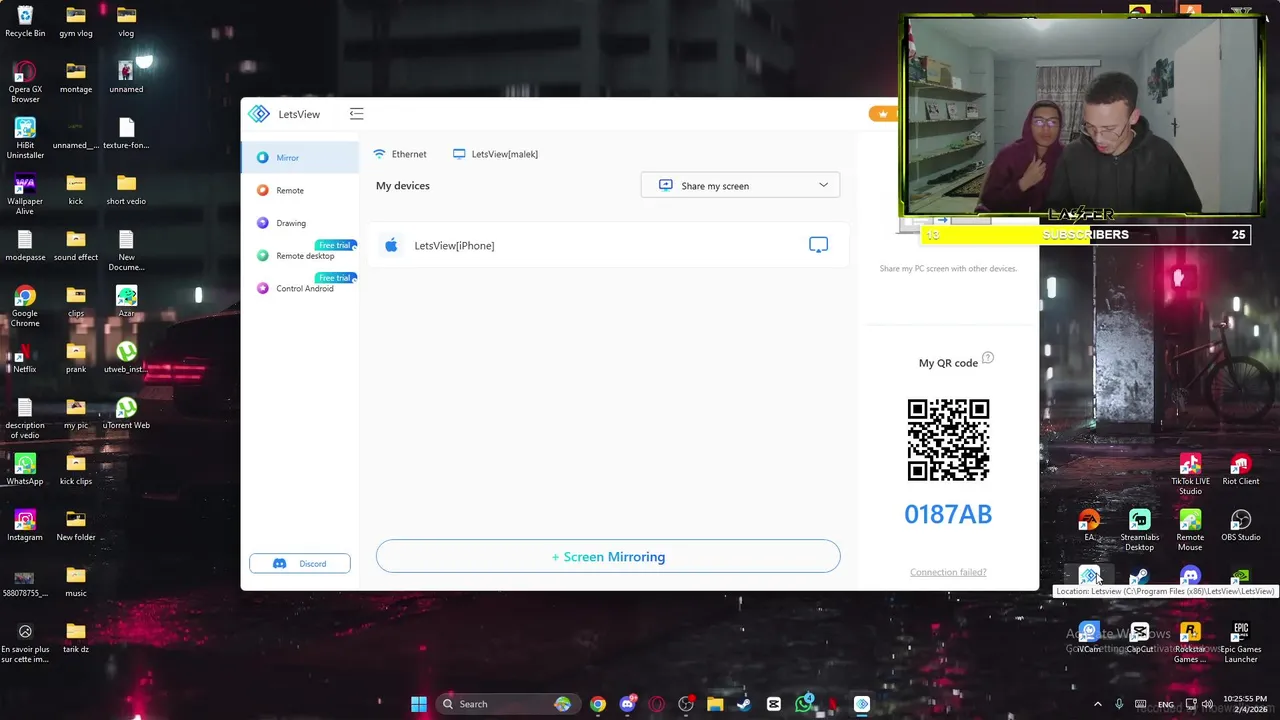Click the Ethernet network indicator

coord(400,154)
